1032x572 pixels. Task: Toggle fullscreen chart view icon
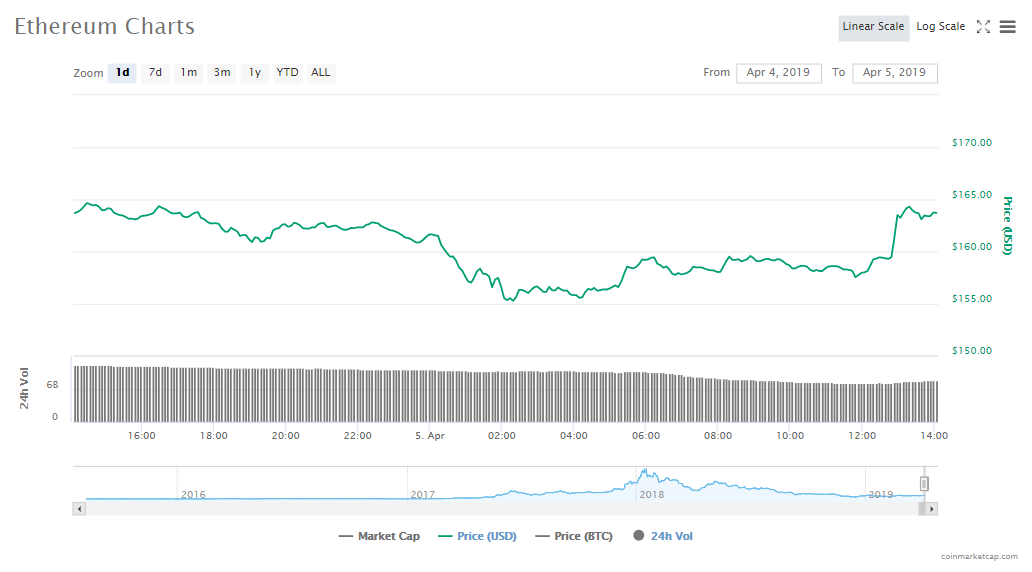[x=983, y=27]
